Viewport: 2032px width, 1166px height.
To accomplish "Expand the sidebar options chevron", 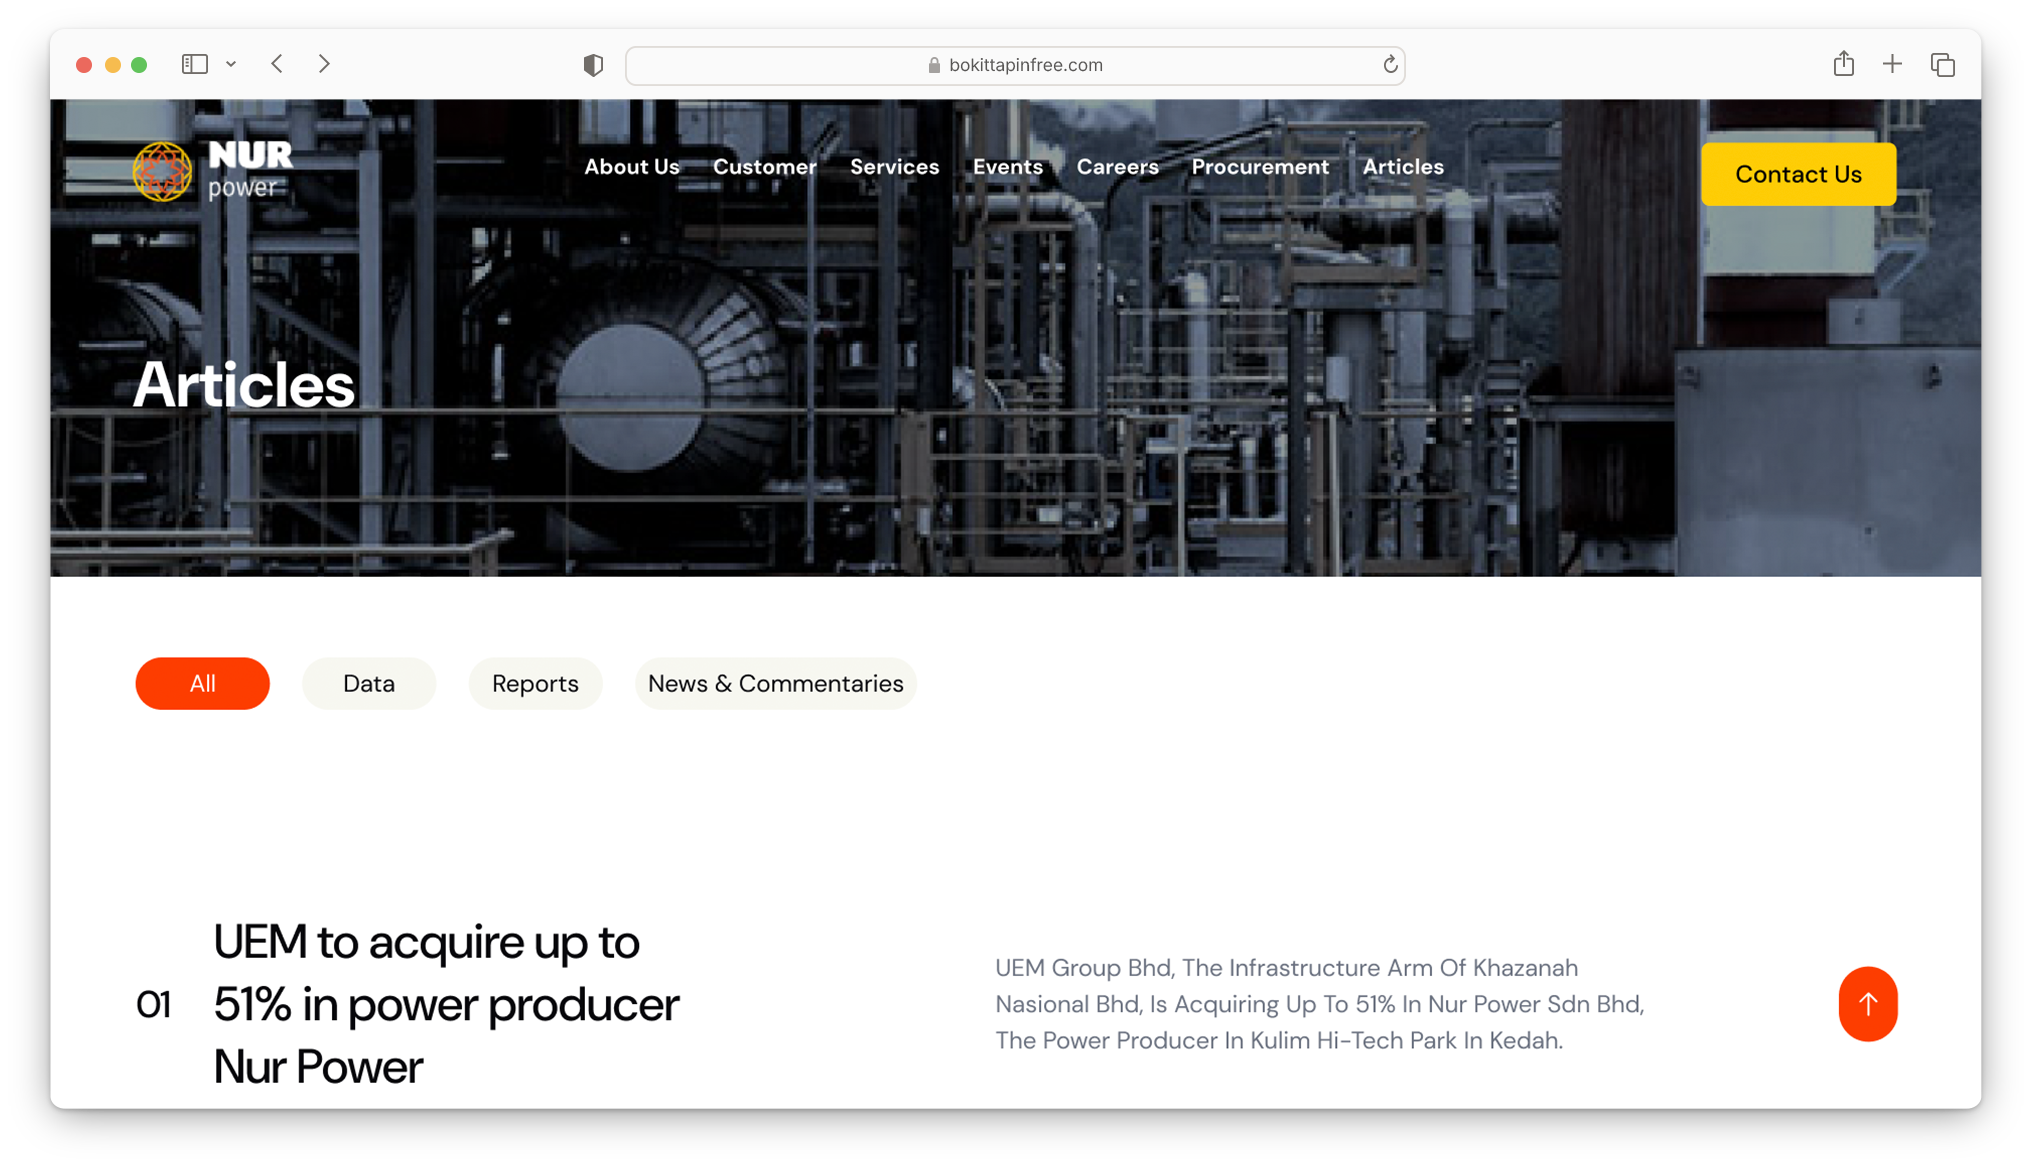I will (231, 64).
